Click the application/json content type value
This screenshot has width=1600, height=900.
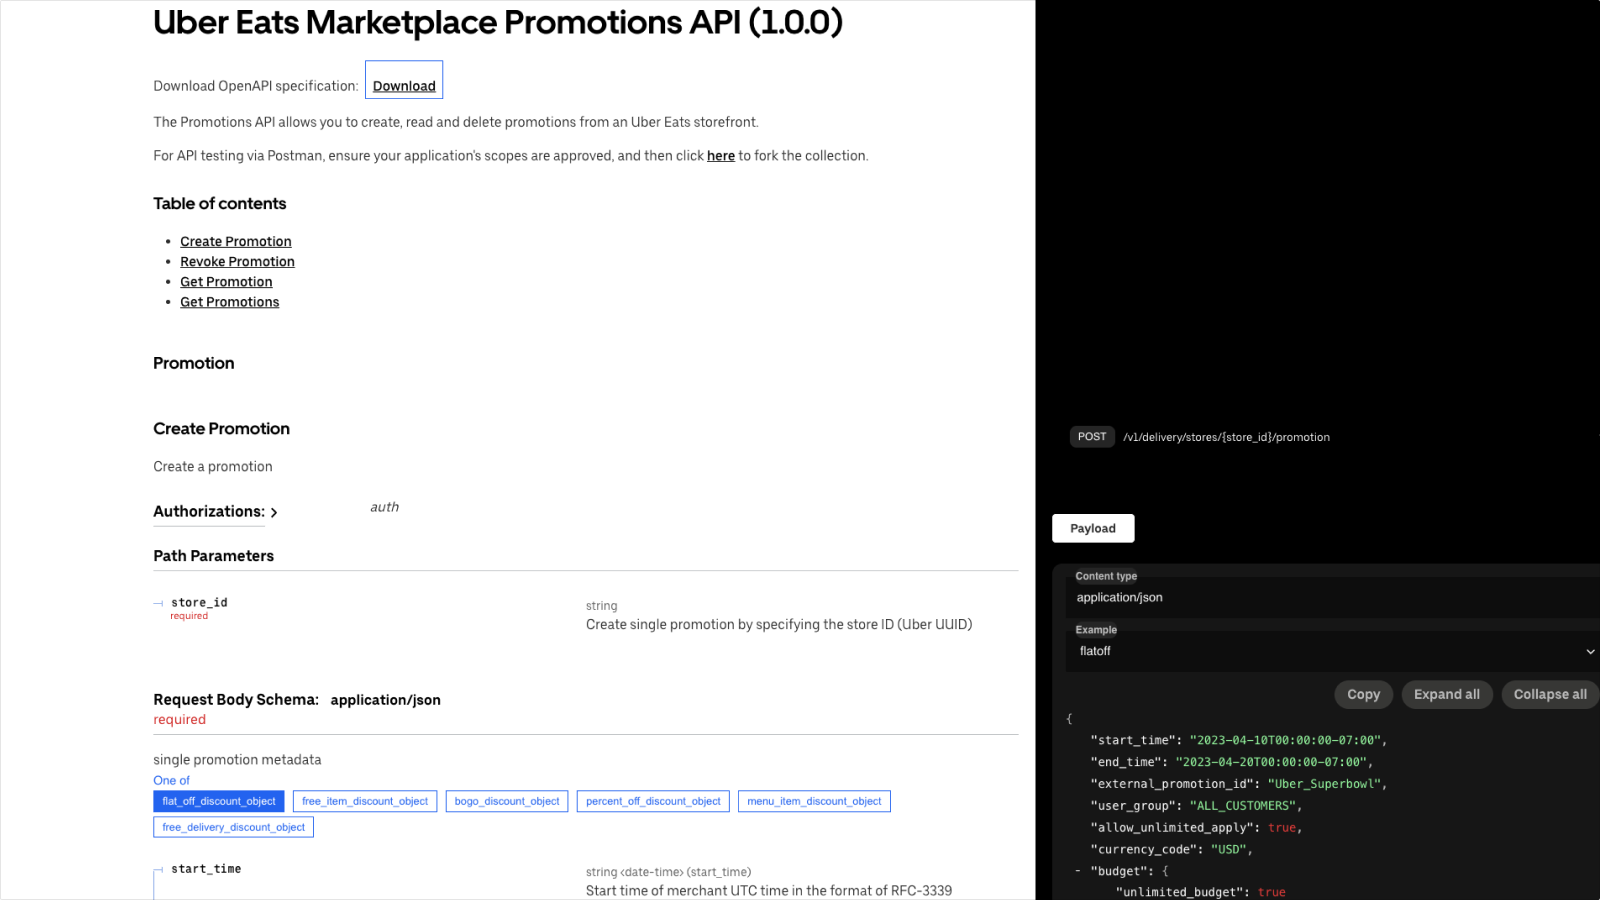pyautogui.click(x=1119, y=598)
